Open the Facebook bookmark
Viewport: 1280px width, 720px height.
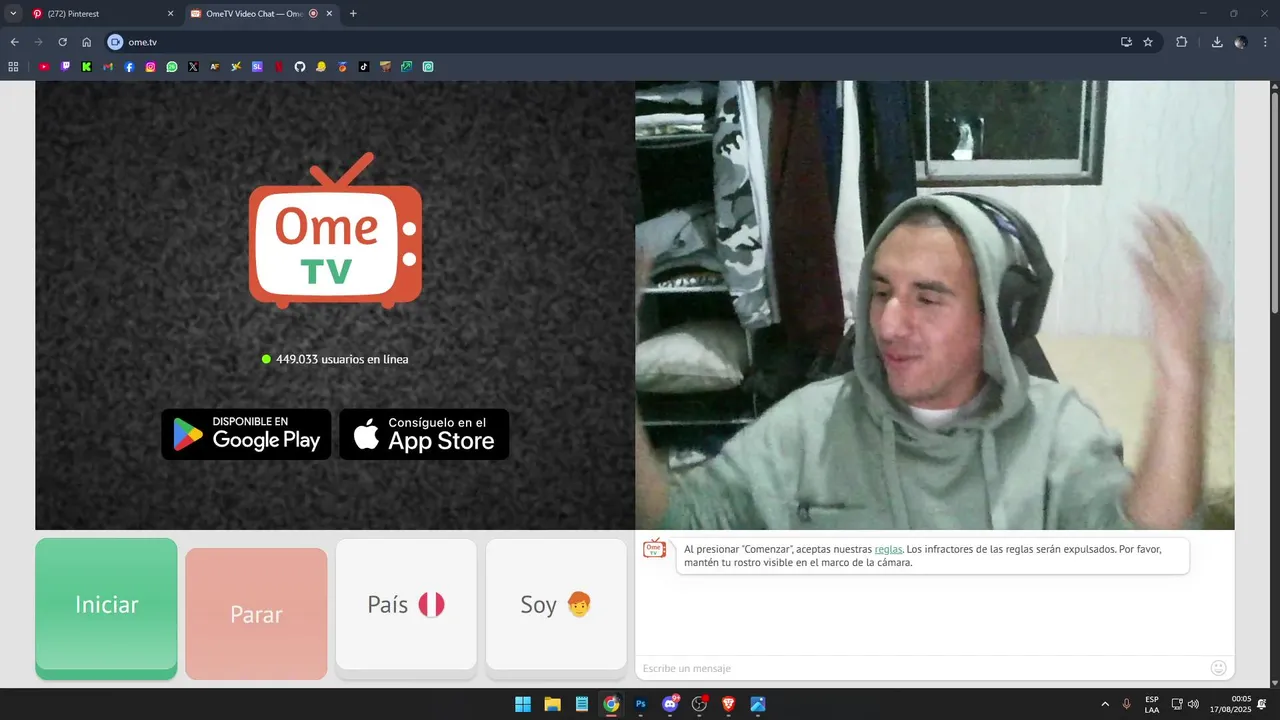click(130, 67)
